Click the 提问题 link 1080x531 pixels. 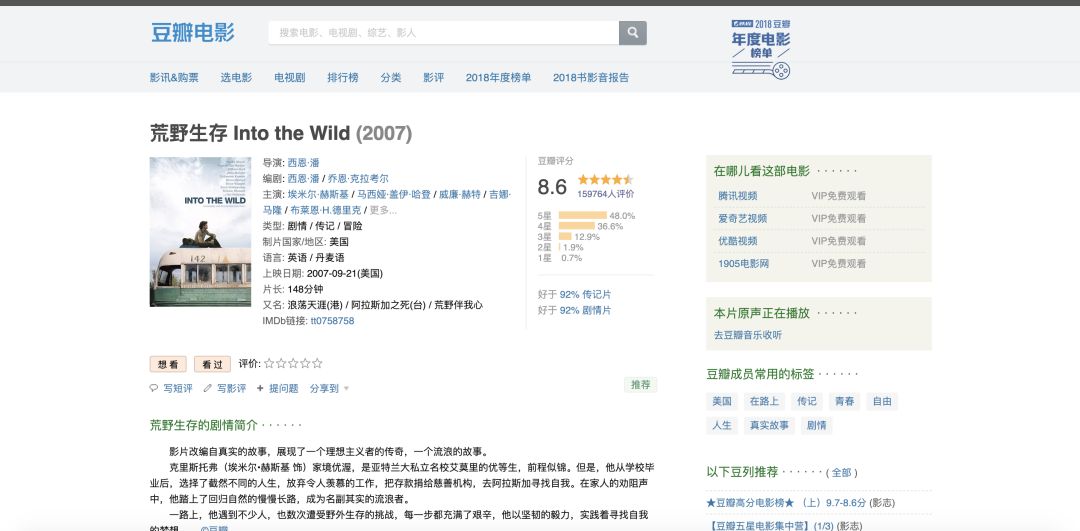click(x=284, y=388)
